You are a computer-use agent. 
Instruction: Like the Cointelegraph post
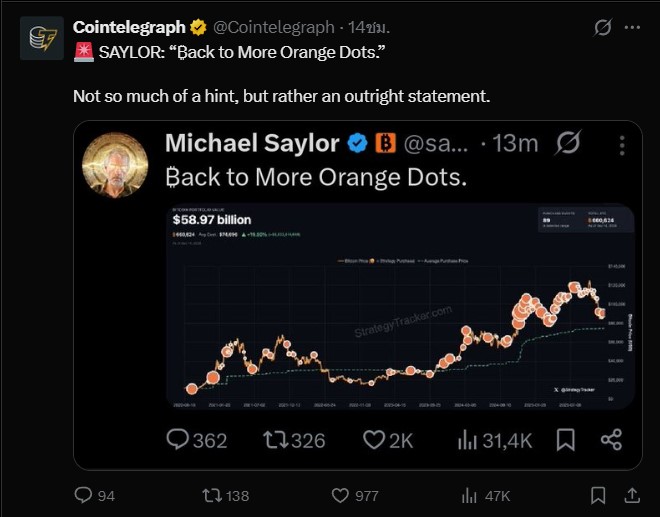(x=340, y=495)
